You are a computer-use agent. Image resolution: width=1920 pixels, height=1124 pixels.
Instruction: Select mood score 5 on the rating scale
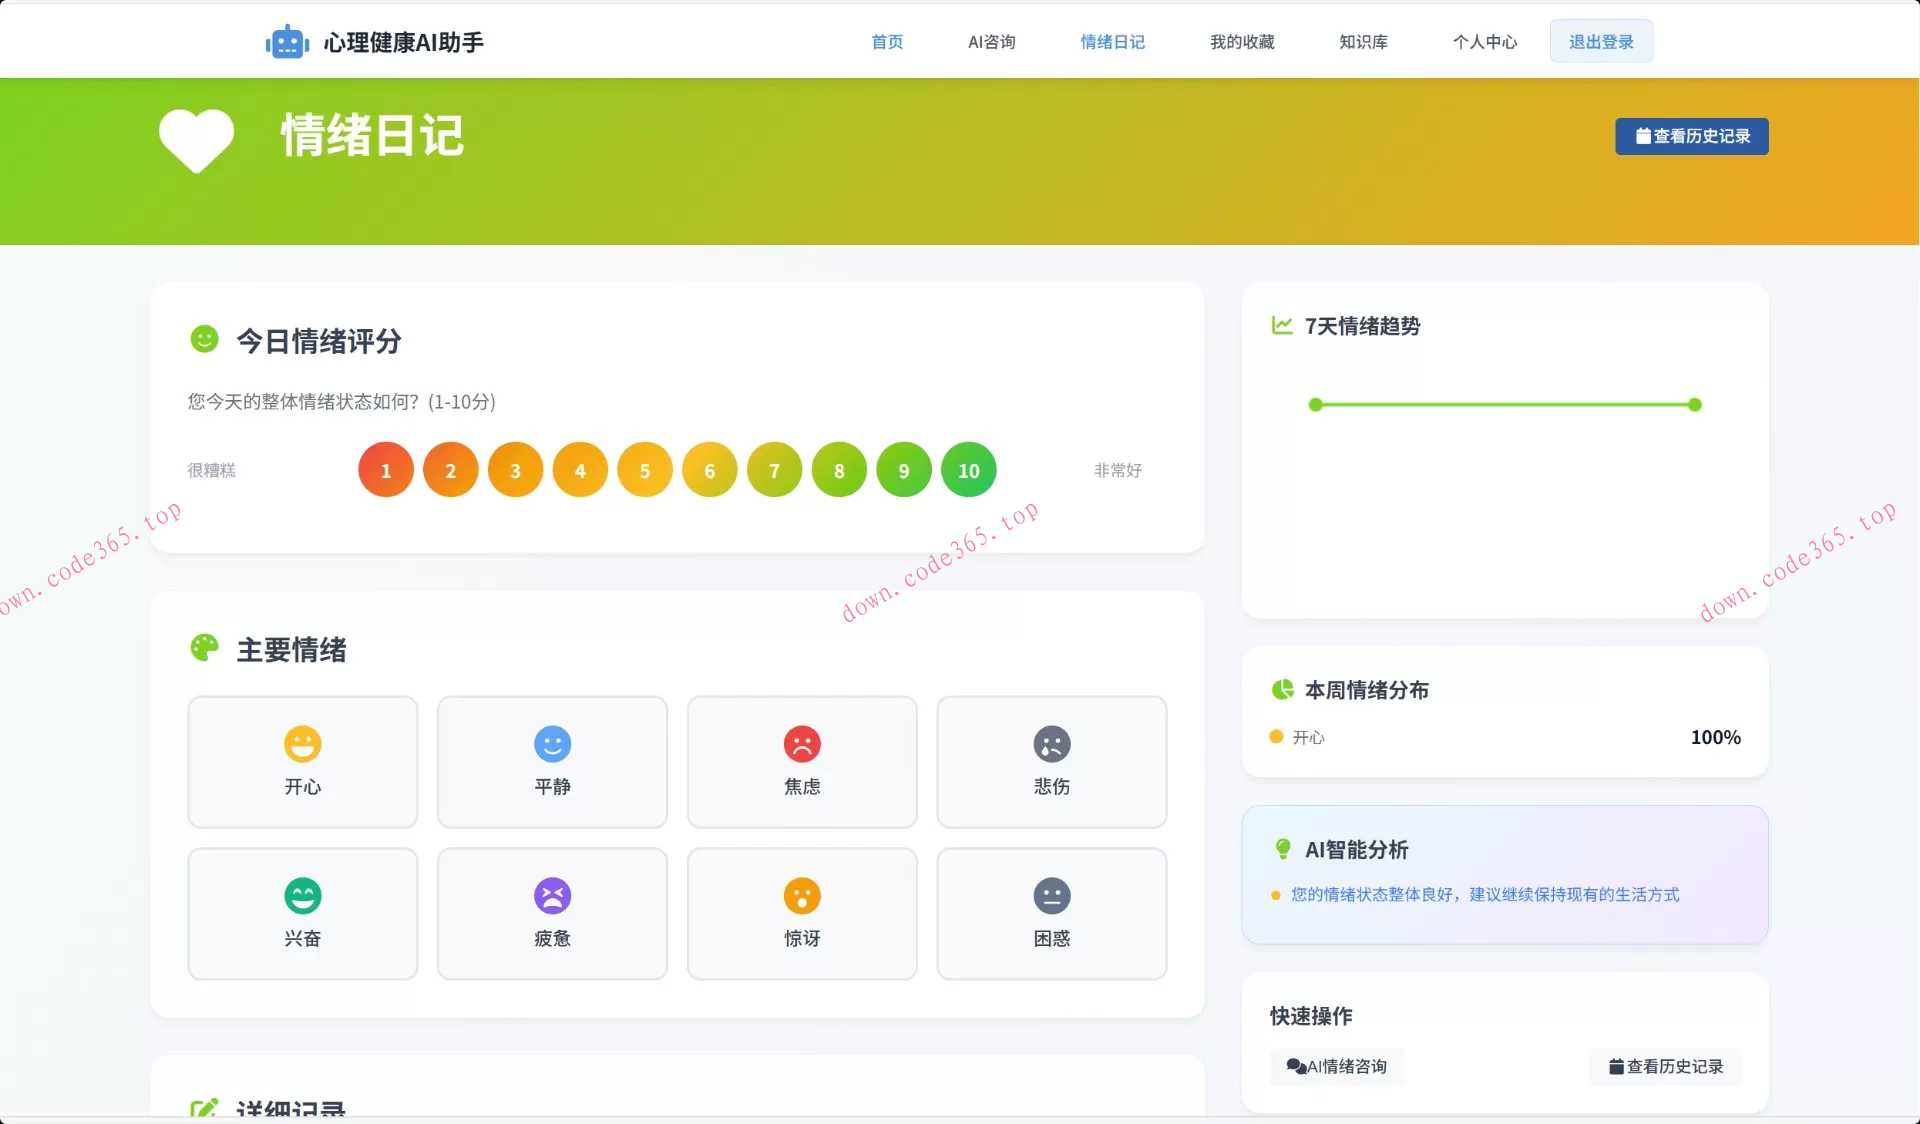pos(645,469)
